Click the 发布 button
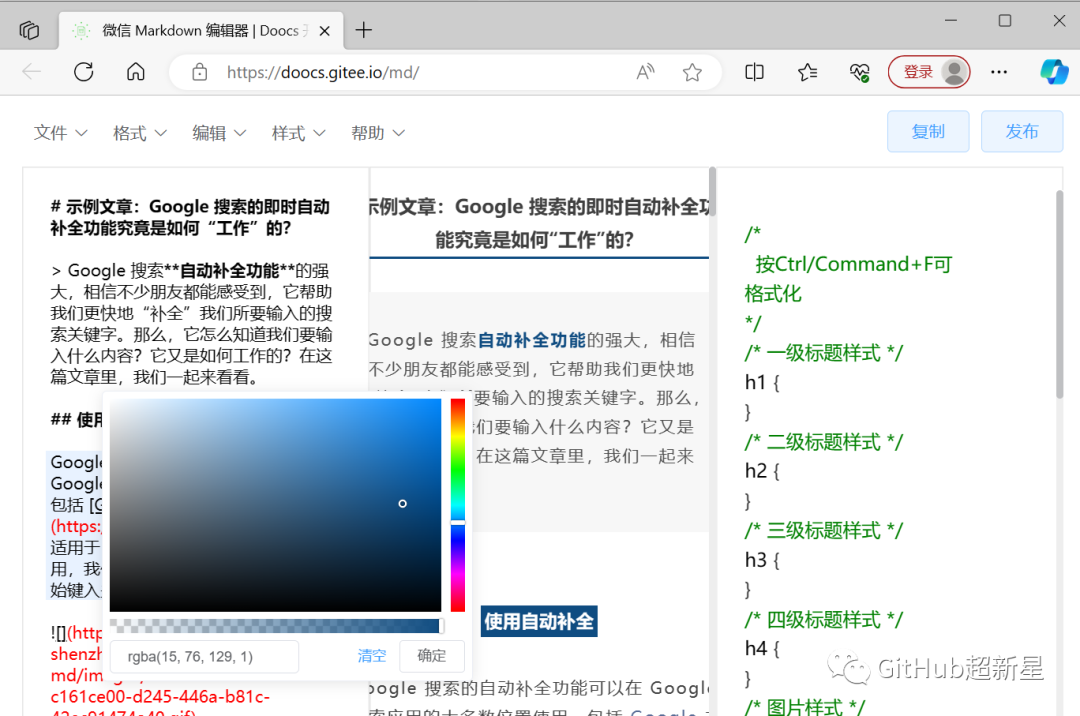The image size is (1080, 716). [x=1021, y=131]
